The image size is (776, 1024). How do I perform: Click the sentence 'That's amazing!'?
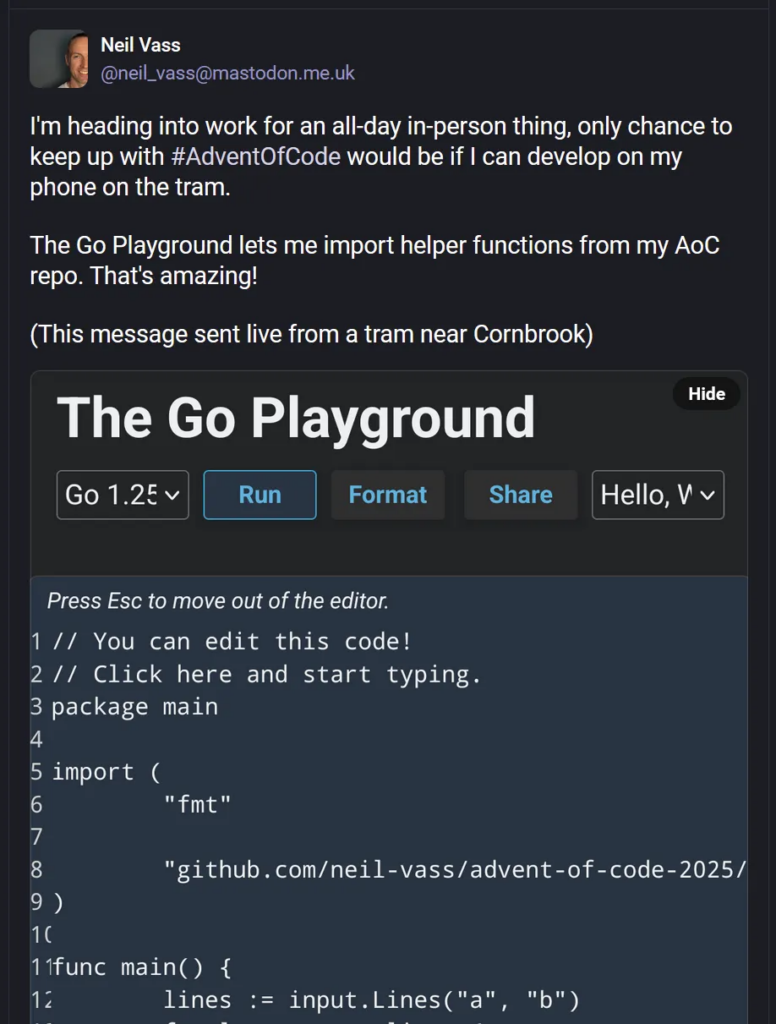(174, 276)
